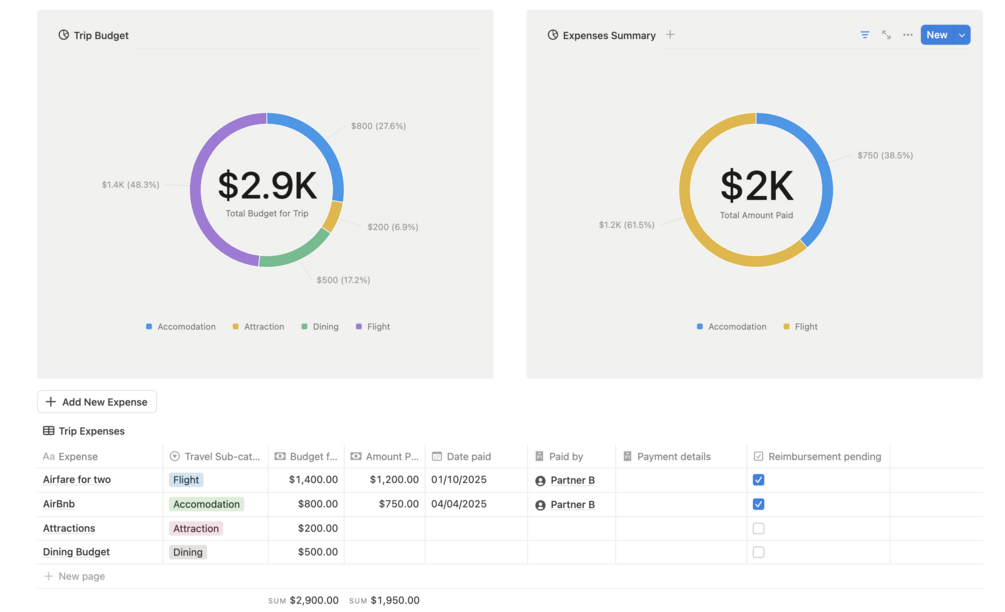Click Accomodation legend swatch in Trip Budget

149,326
